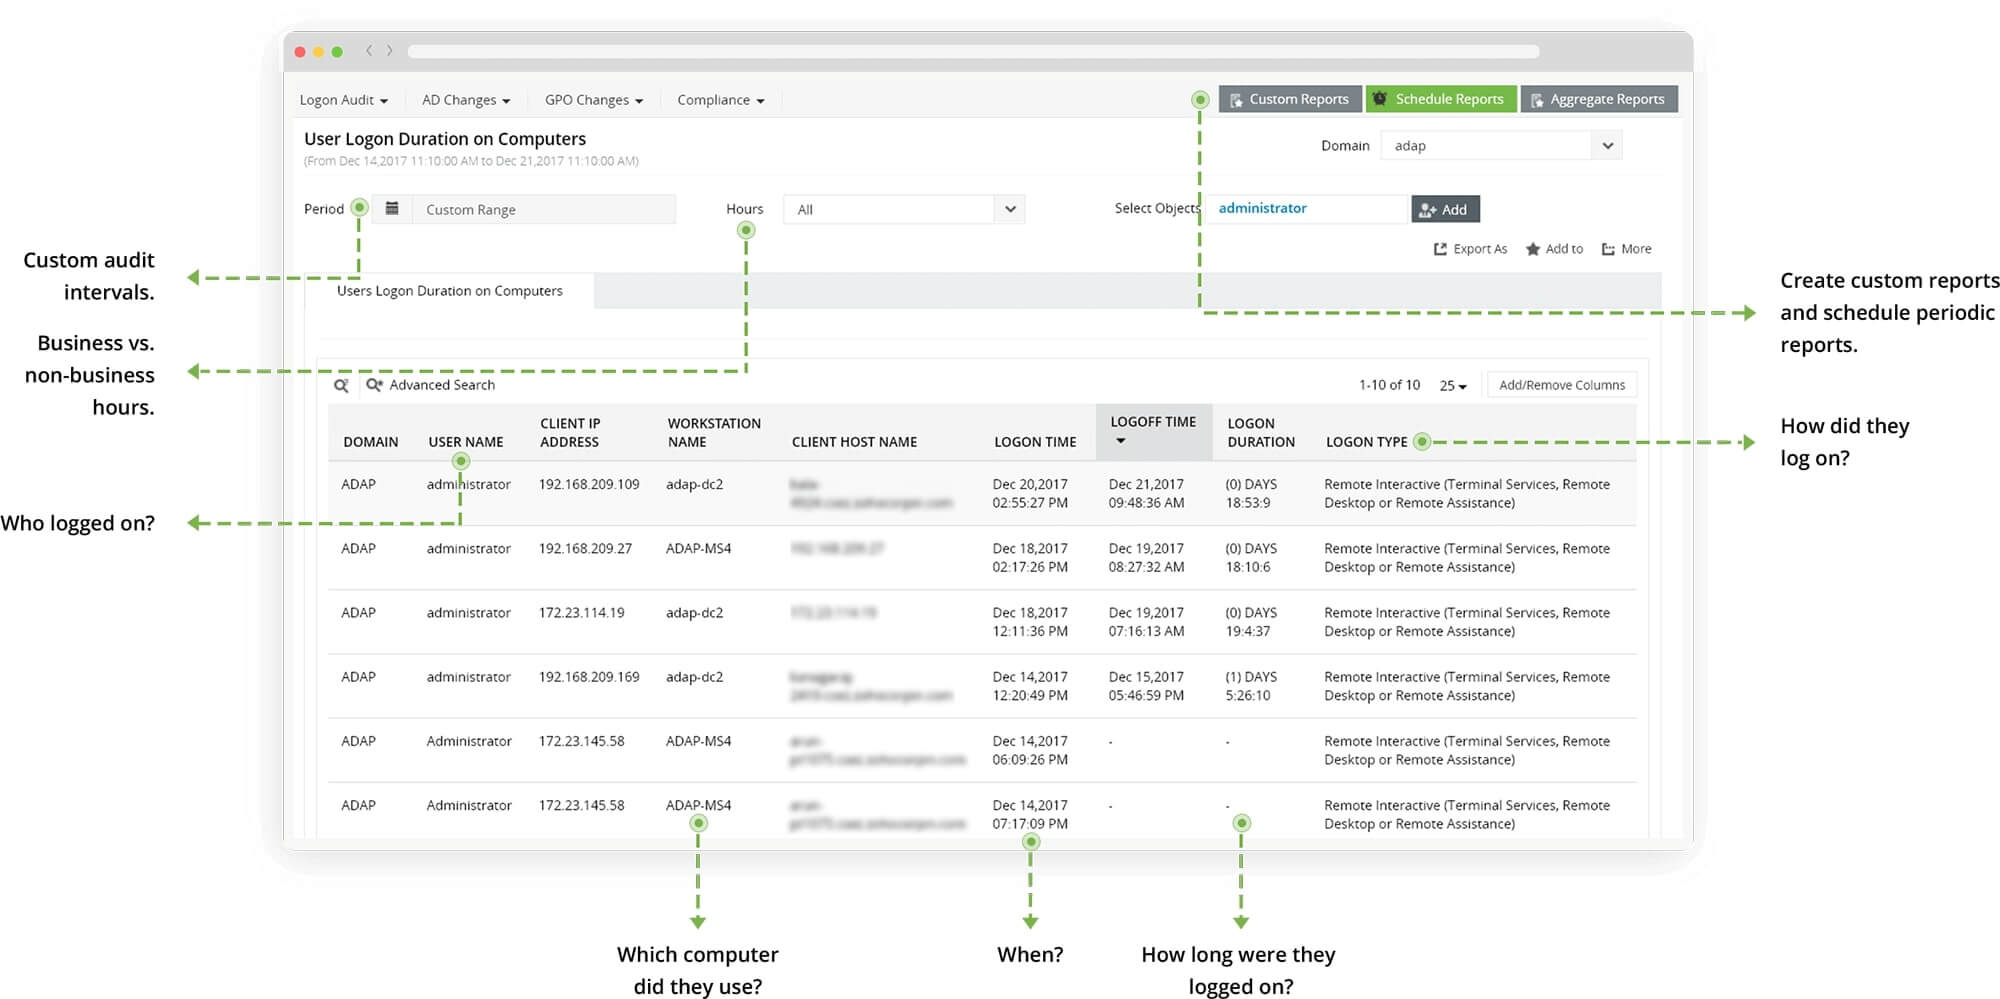
Task: Select the Users Logon Duration on Computers tab
Action: click(x=449, y=290)
